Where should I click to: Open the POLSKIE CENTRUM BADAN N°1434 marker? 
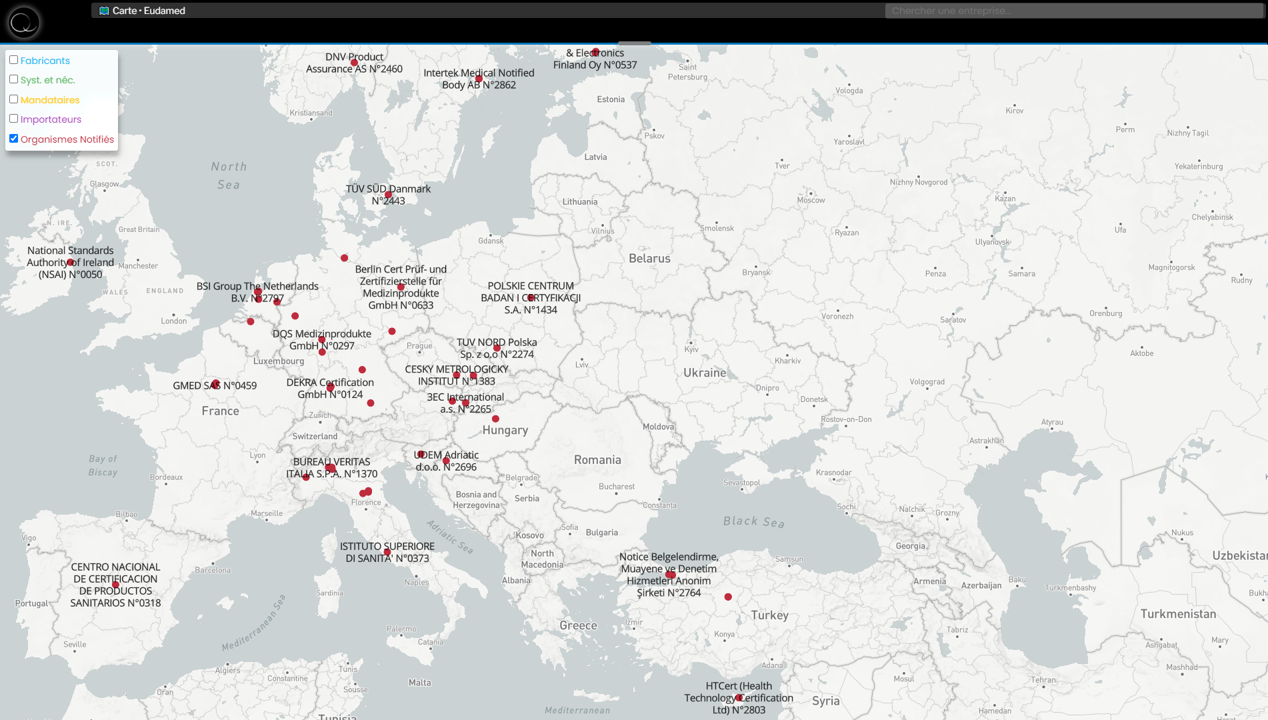point(531,298)
